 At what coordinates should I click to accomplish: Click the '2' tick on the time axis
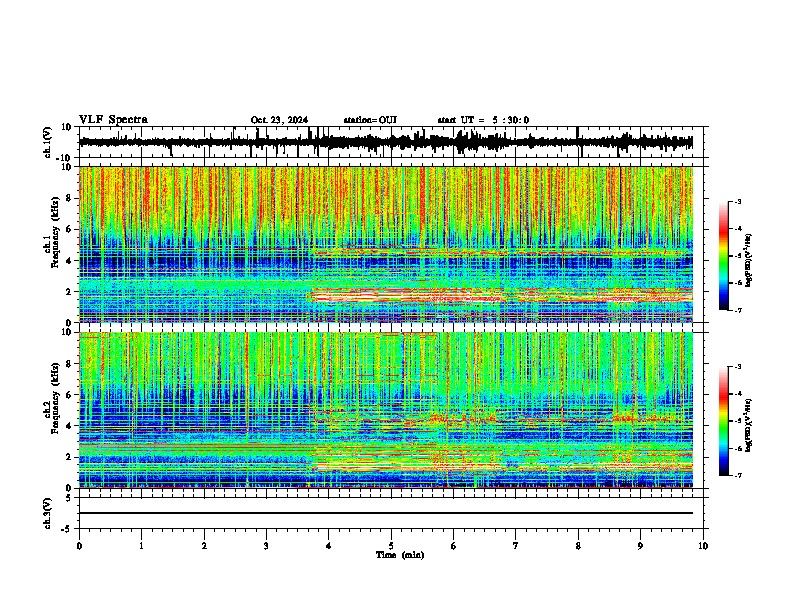[204, 546]
